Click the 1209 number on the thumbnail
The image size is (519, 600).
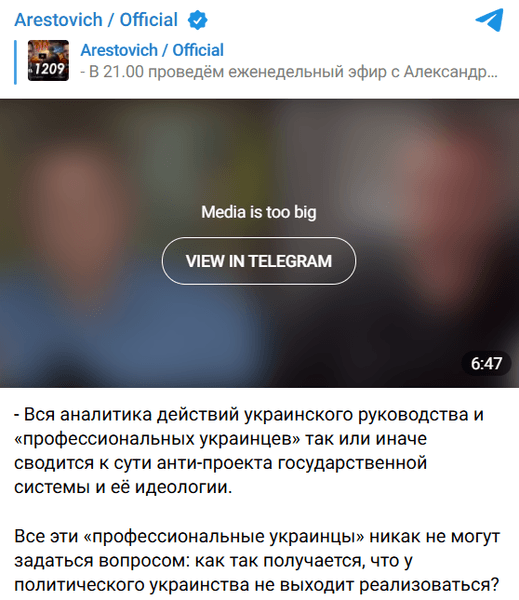[x=49, y=69]
